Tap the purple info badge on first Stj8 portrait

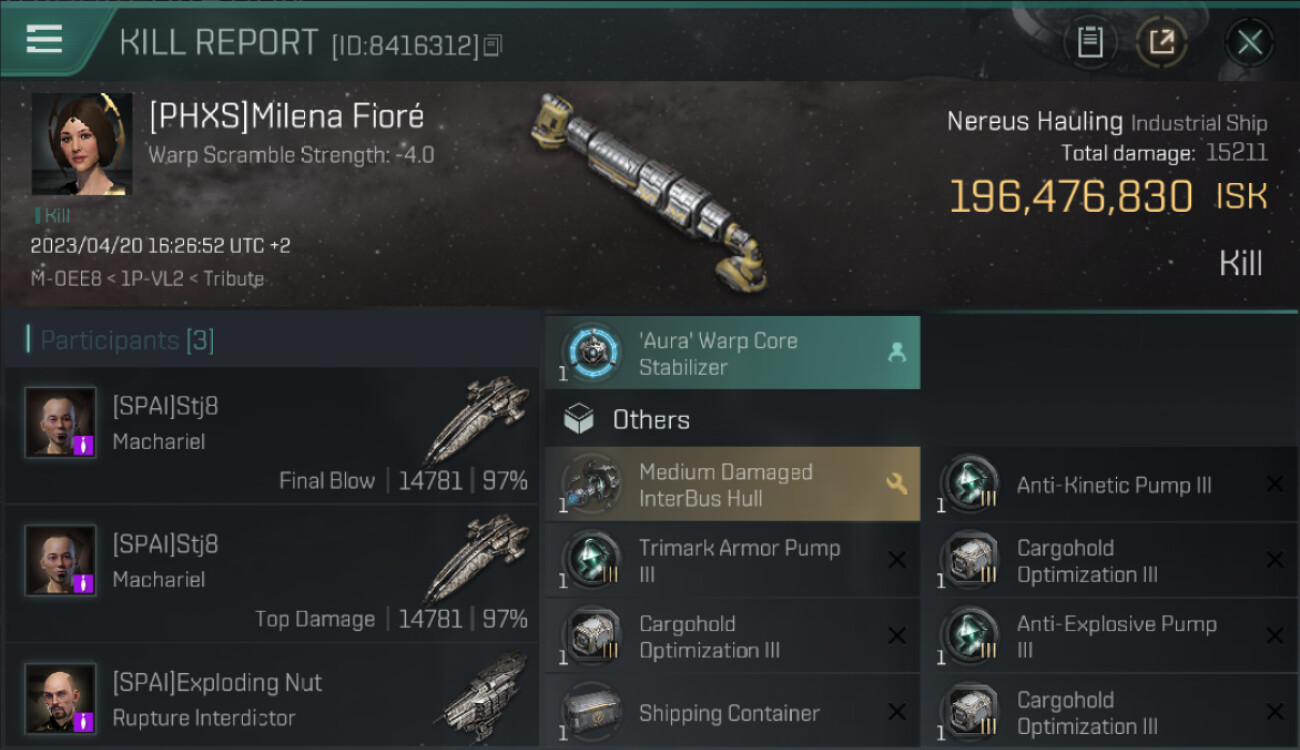(x=84, y=443)
